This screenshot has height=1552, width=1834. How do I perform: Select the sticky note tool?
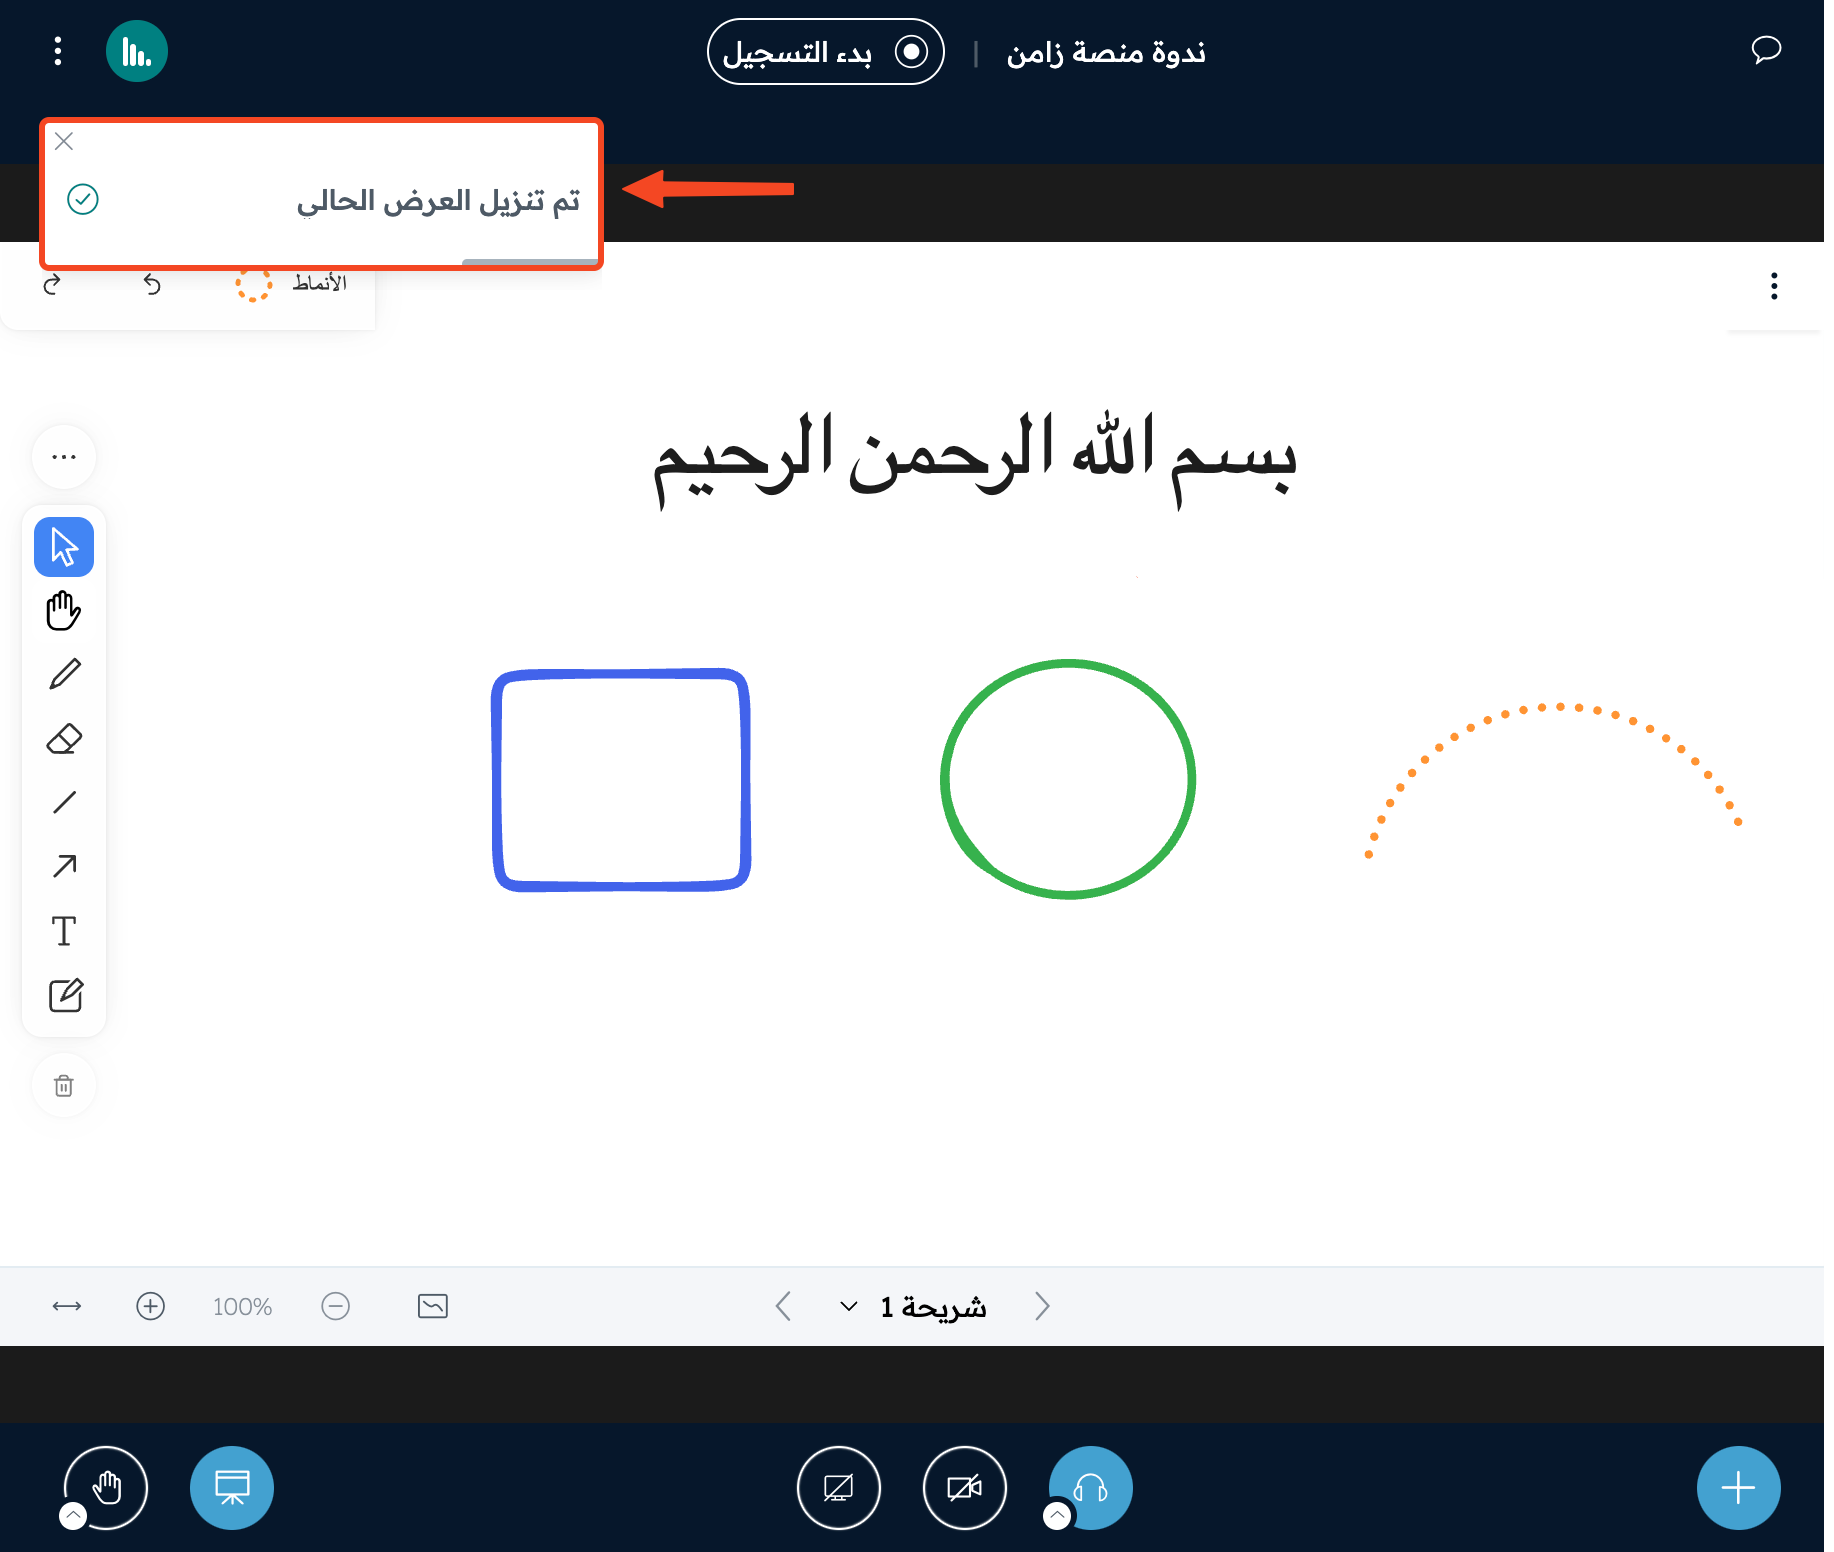click(65, 995)
